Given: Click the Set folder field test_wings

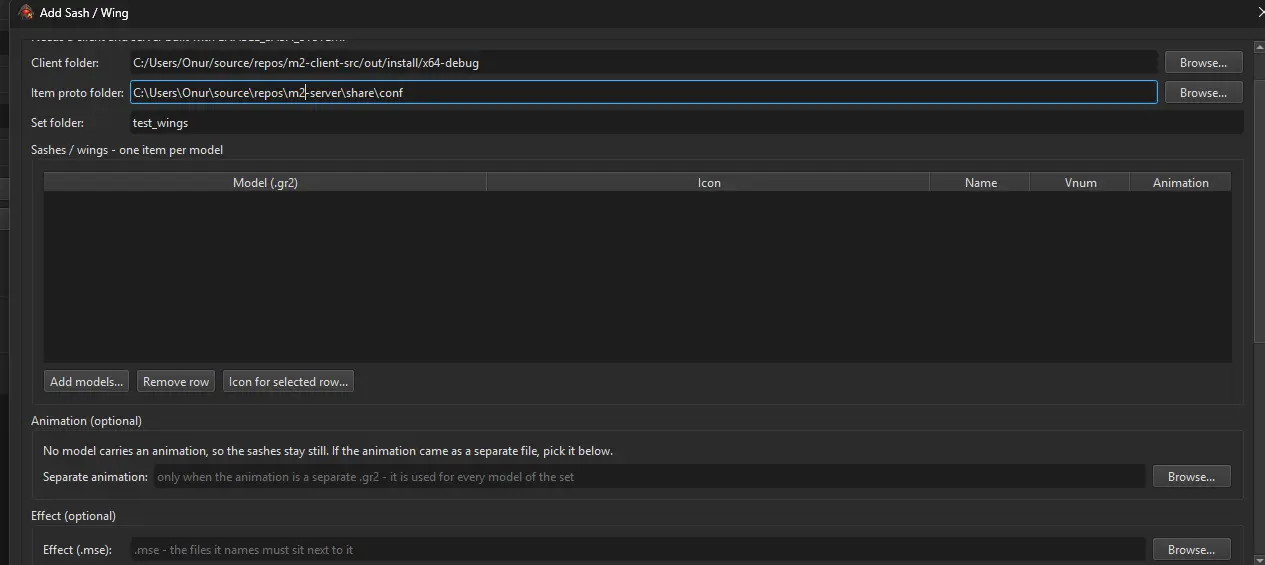Looking at the screenshot, I should [686, 123].
